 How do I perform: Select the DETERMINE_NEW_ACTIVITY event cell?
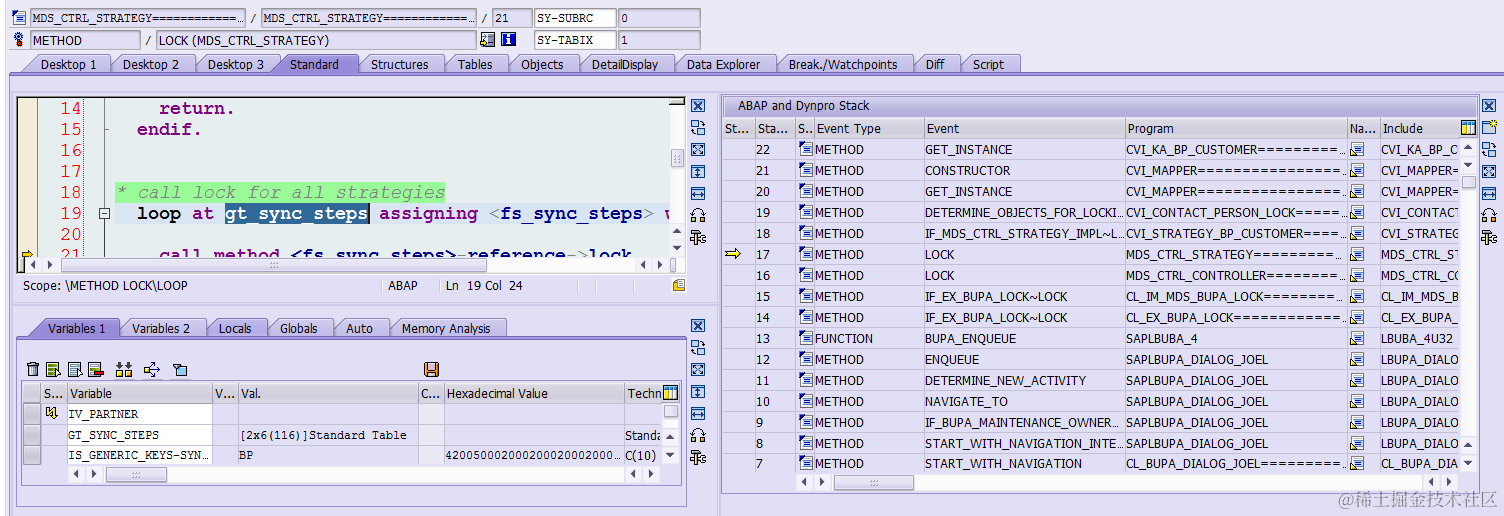1024,380
